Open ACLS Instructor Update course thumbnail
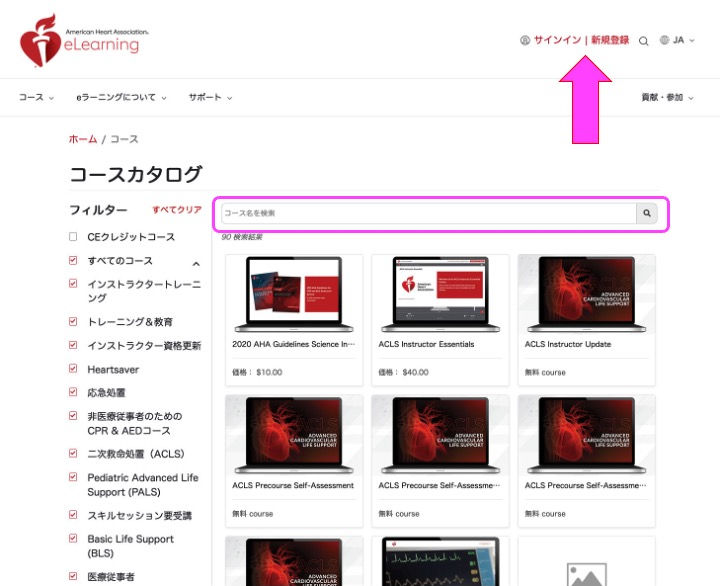Image resolution: width=720 pixels, height=586 pixels. click(586, 294)
